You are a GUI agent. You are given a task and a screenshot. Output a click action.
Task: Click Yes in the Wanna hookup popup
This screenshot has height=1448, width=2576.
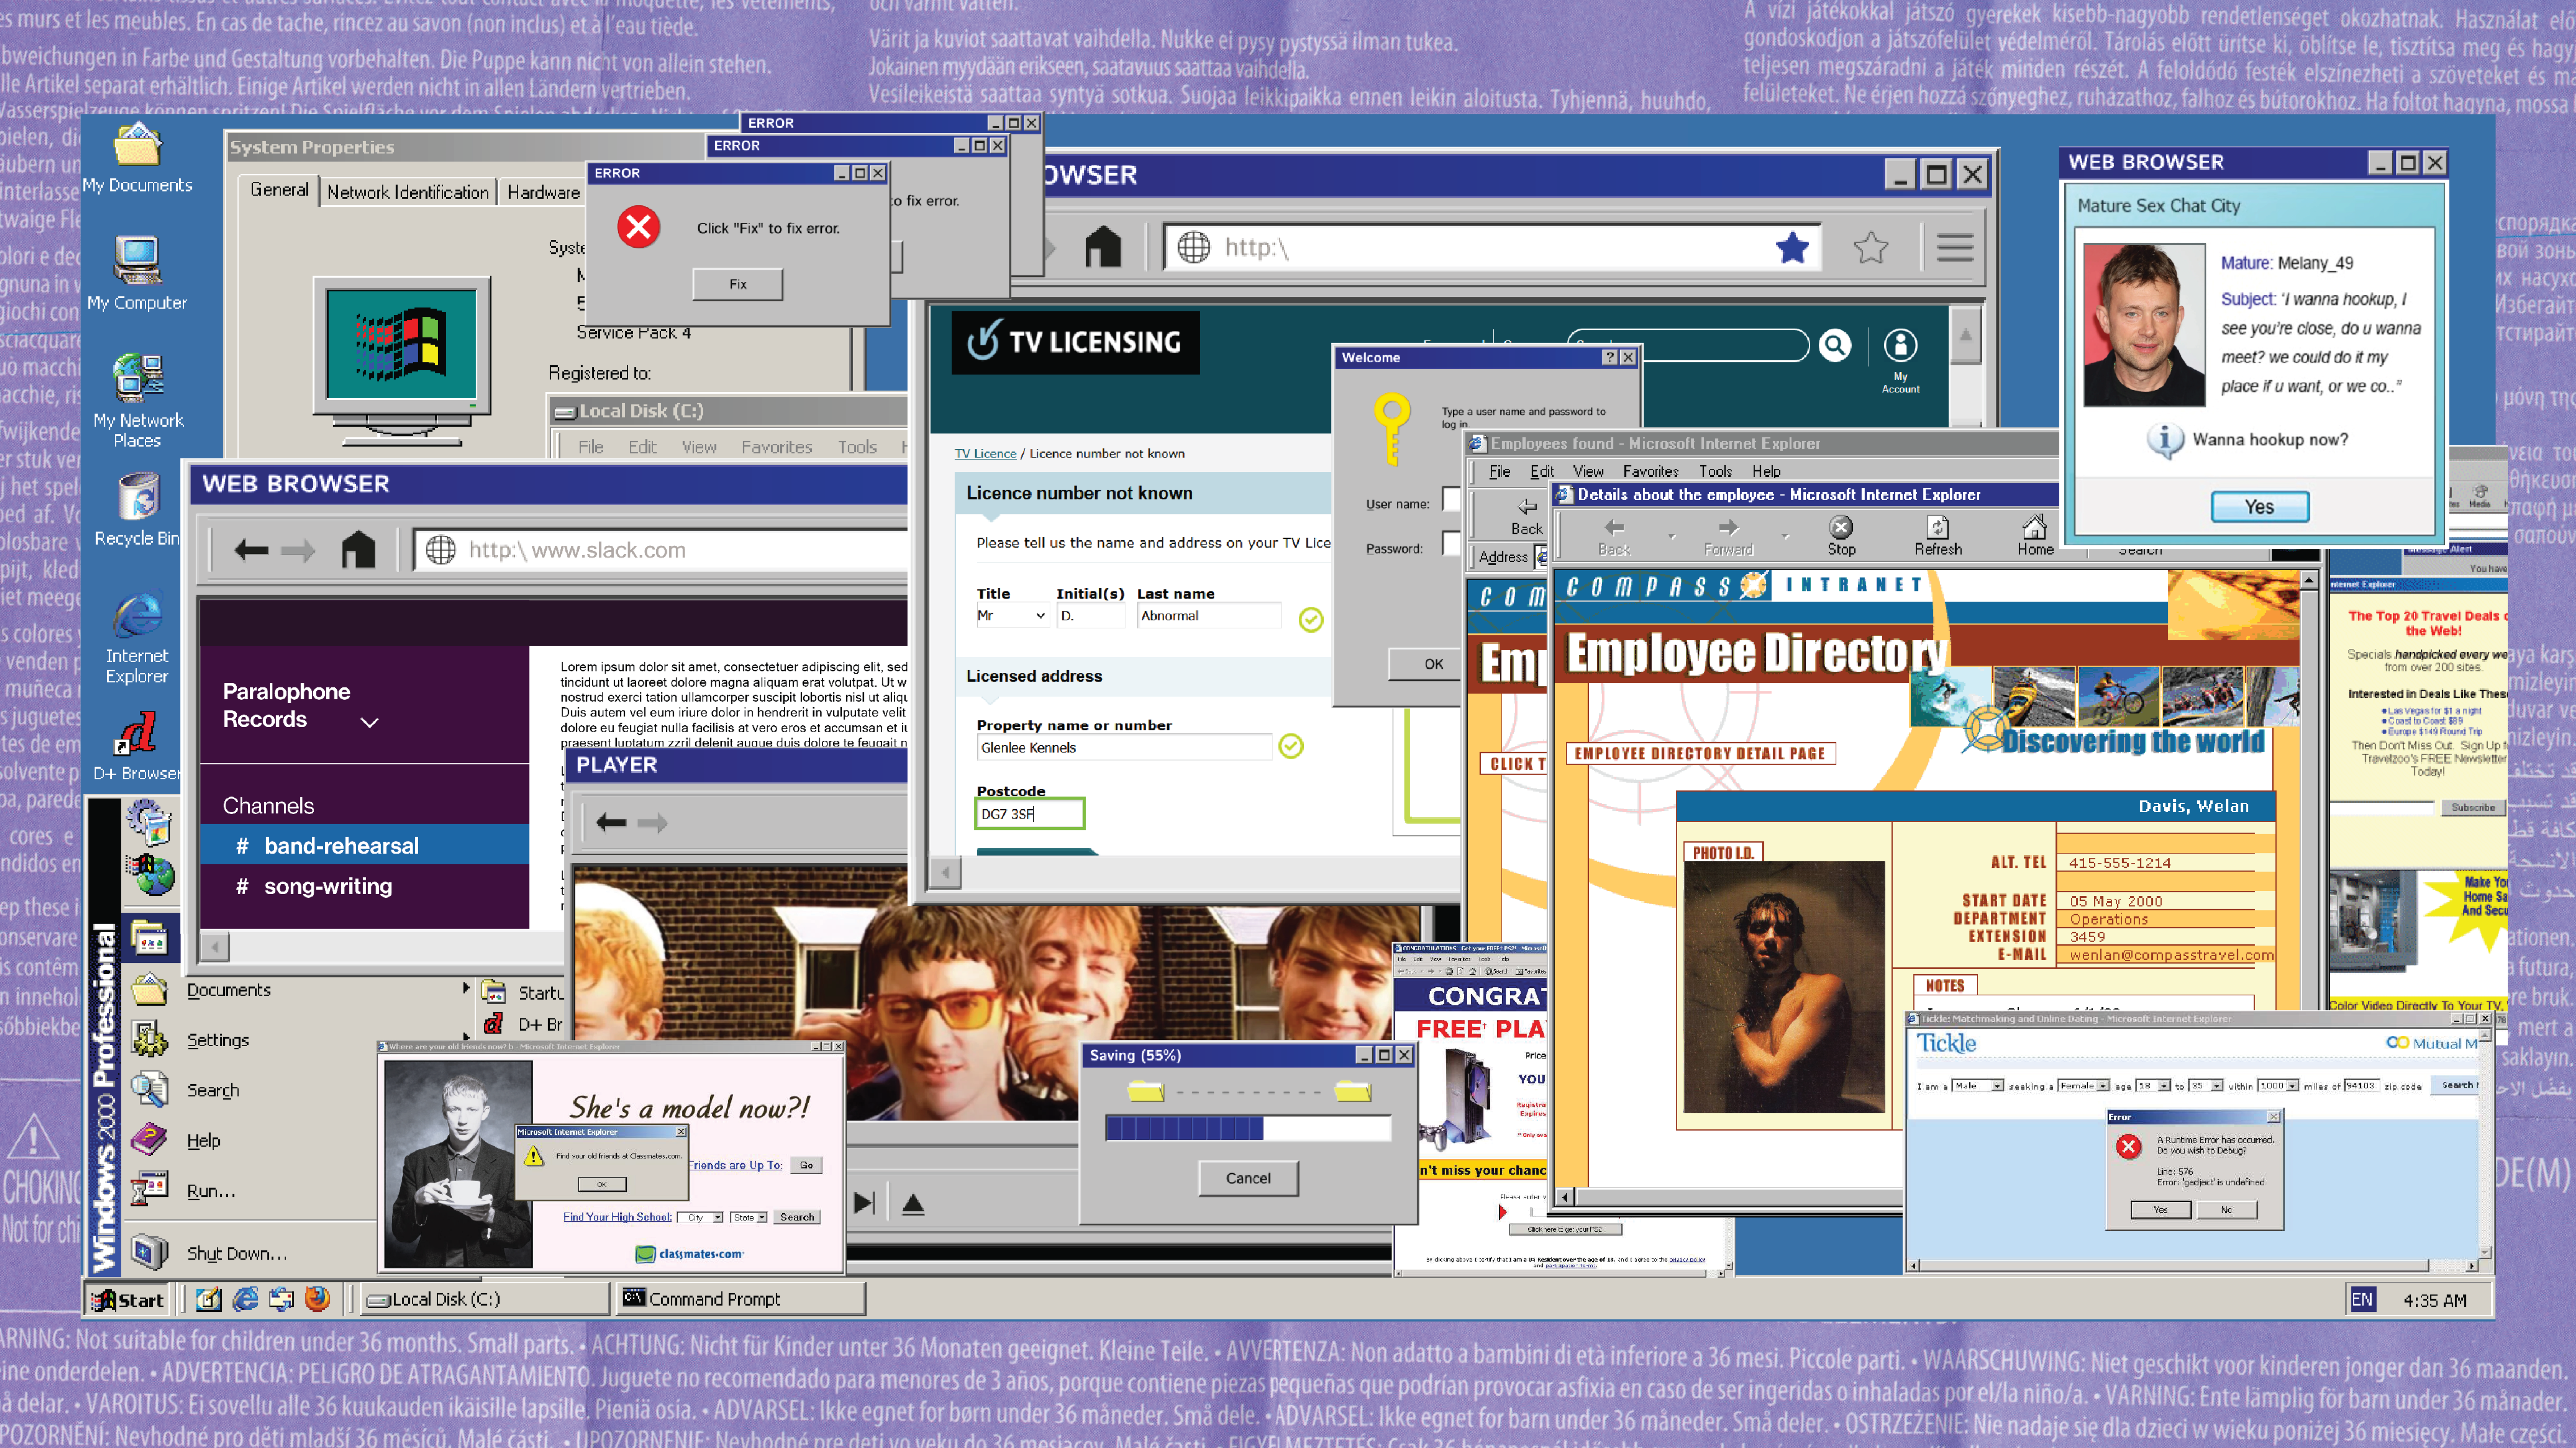pos(2259,507)
